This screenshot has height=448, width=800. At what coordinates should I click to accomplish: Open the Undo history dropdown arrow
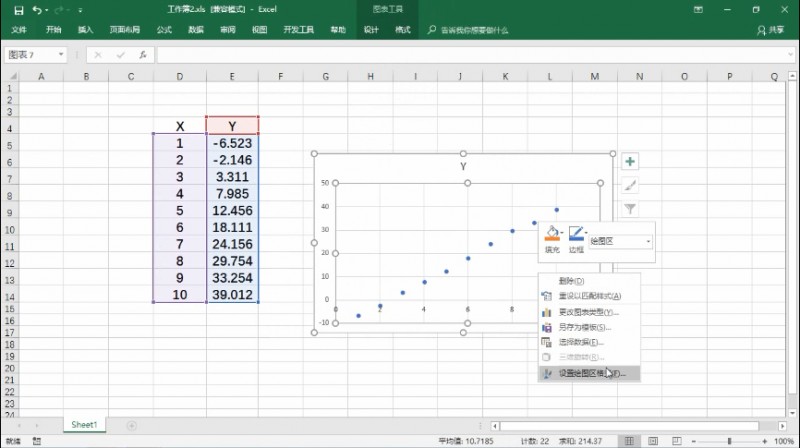tap(46, 10)
